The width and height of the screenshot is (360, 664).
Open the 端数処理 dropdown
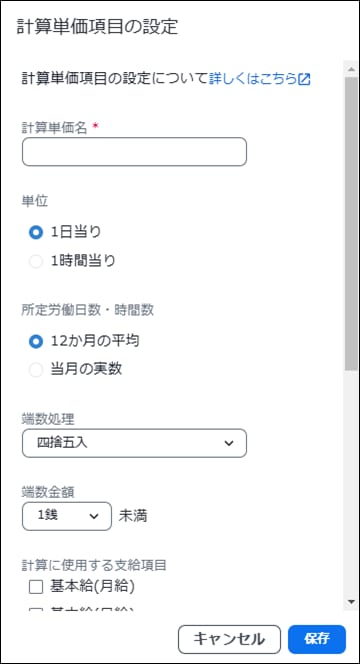pos(134,443)
